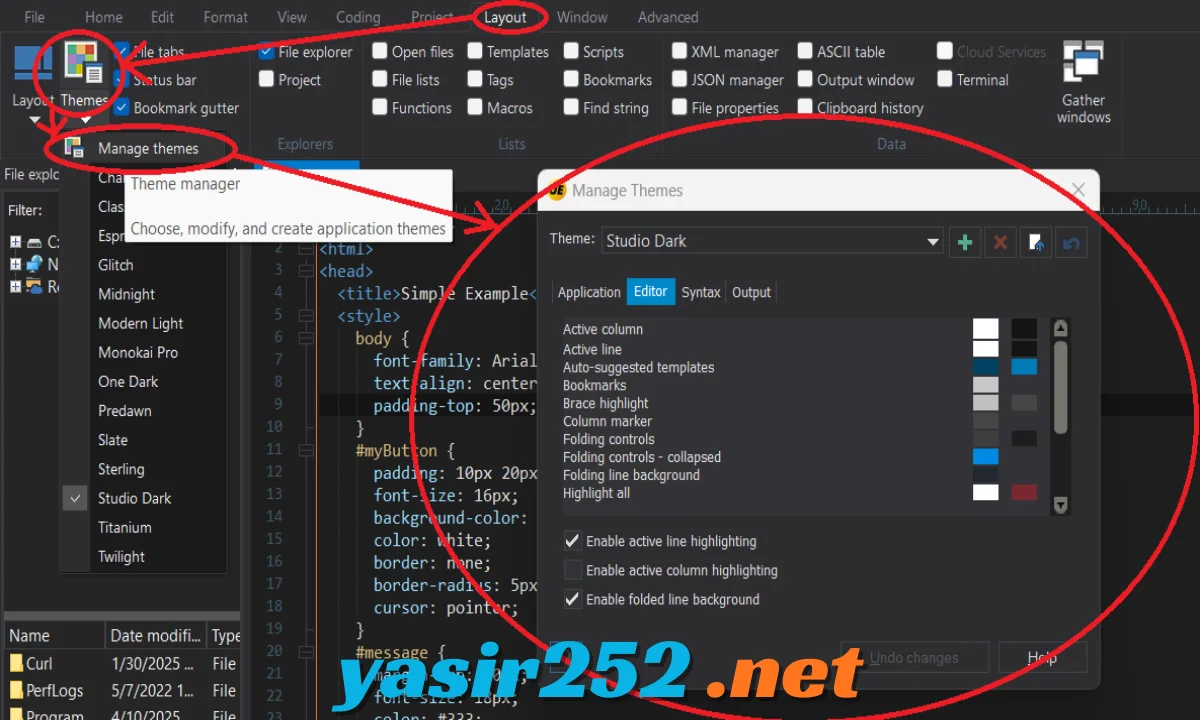This screenshot has height=720, width=1200.
Task: Select the Brace highlight row
Action: [x=605, y=403]
